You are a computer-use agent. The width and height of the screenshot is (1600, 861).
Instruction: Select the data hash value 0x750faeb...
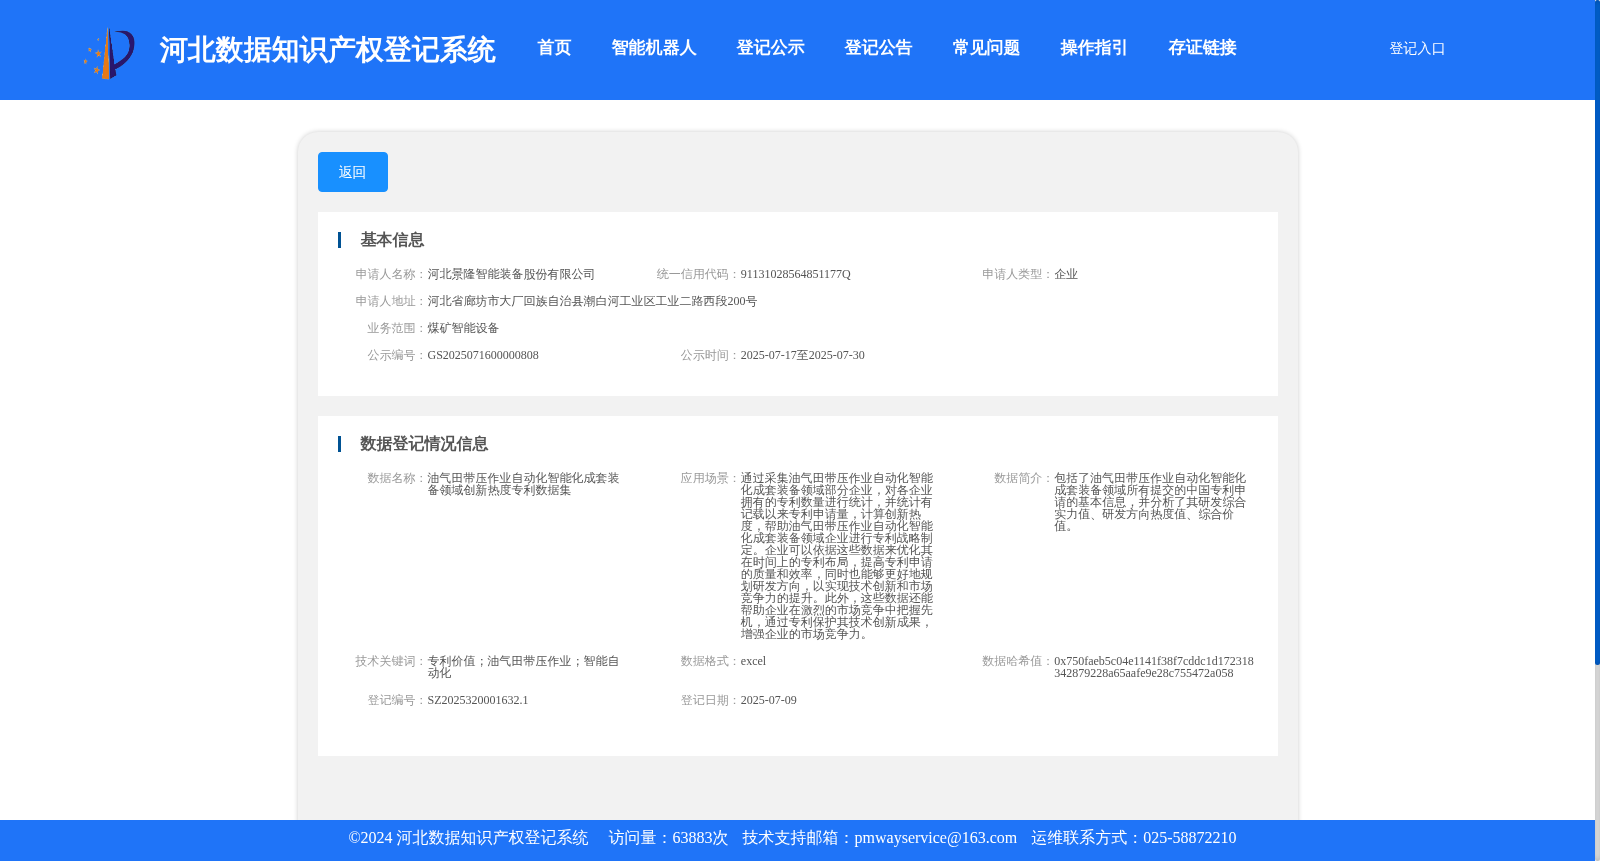1154,667
